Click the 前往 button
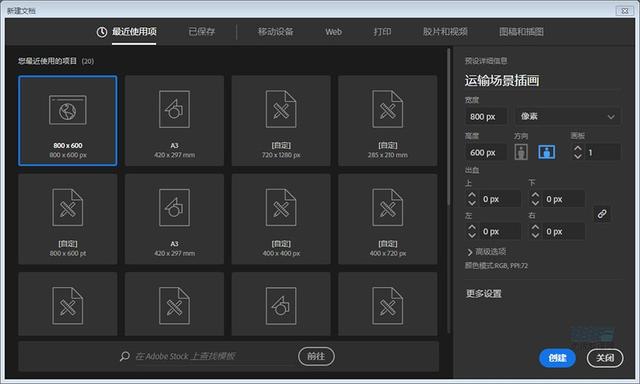 [316, 356]
